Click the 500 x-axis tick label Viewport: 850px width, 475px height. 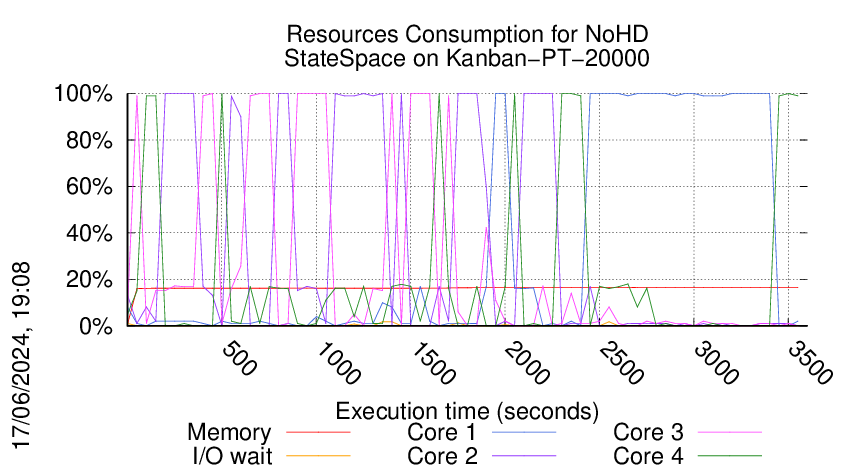coord(239,358)
